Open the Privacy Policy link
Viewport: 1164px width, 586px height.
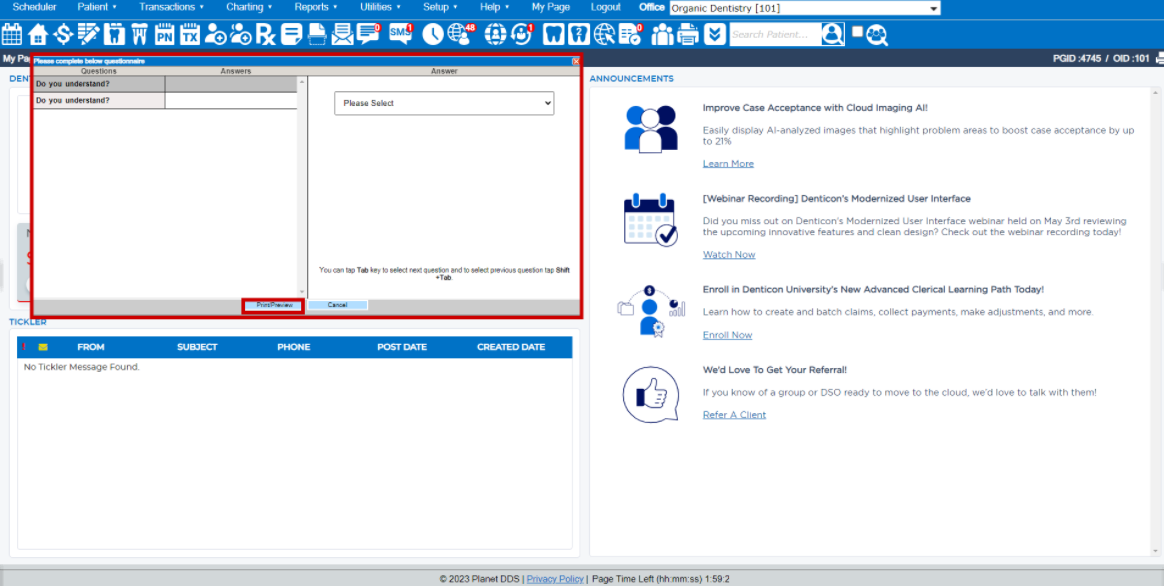click(x=555, y=579)
